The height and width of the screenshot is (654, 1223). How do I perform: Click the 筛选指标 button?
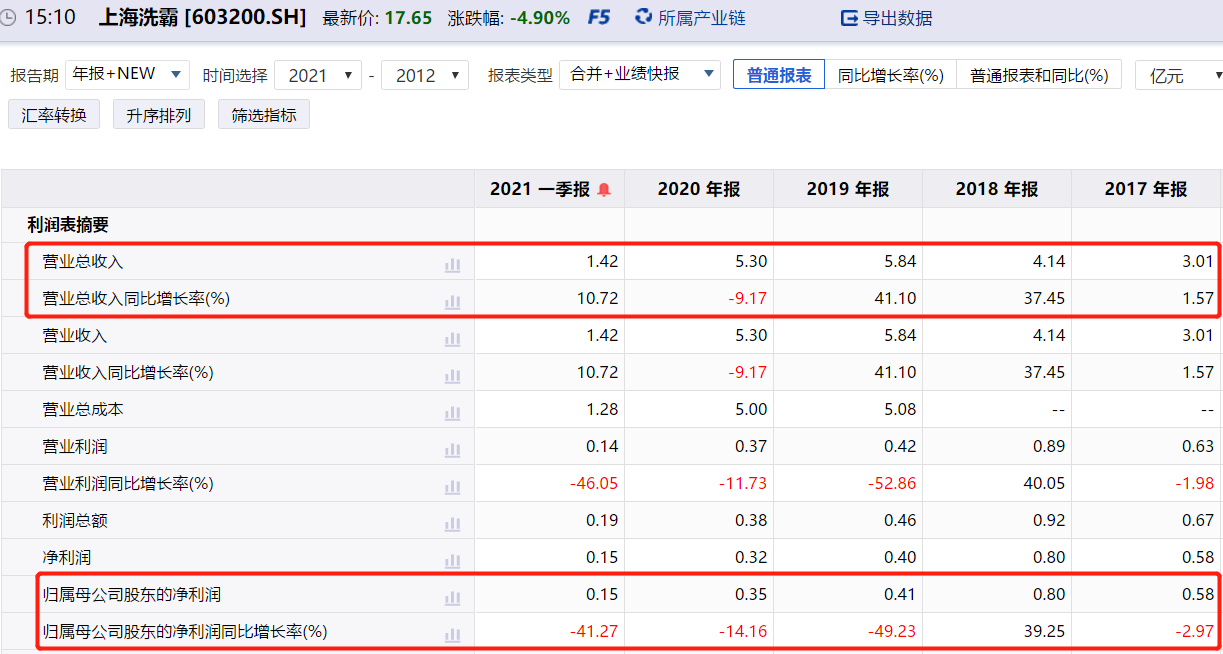tap(264, 115)
